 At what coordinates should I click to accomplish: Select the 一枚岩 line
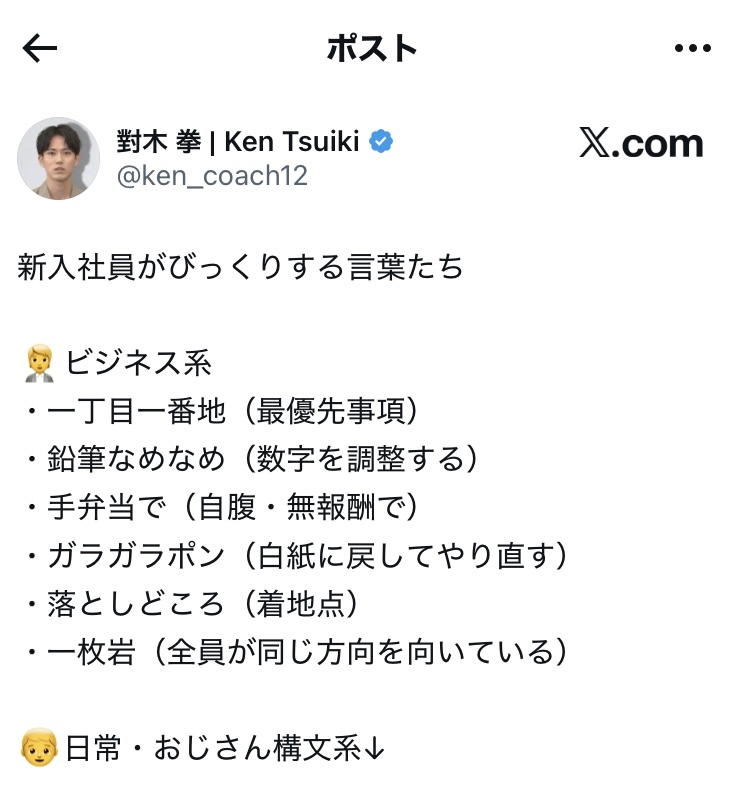click(298, 652)
